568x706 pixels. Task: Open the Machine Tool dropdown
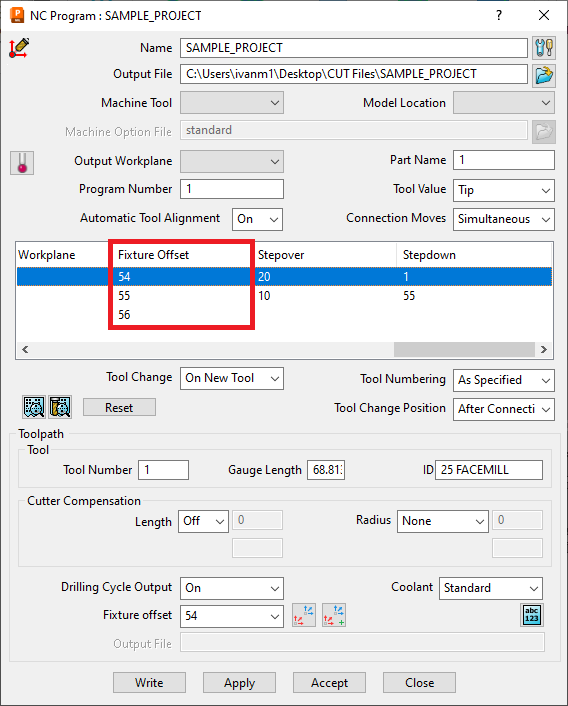(232, 103)
